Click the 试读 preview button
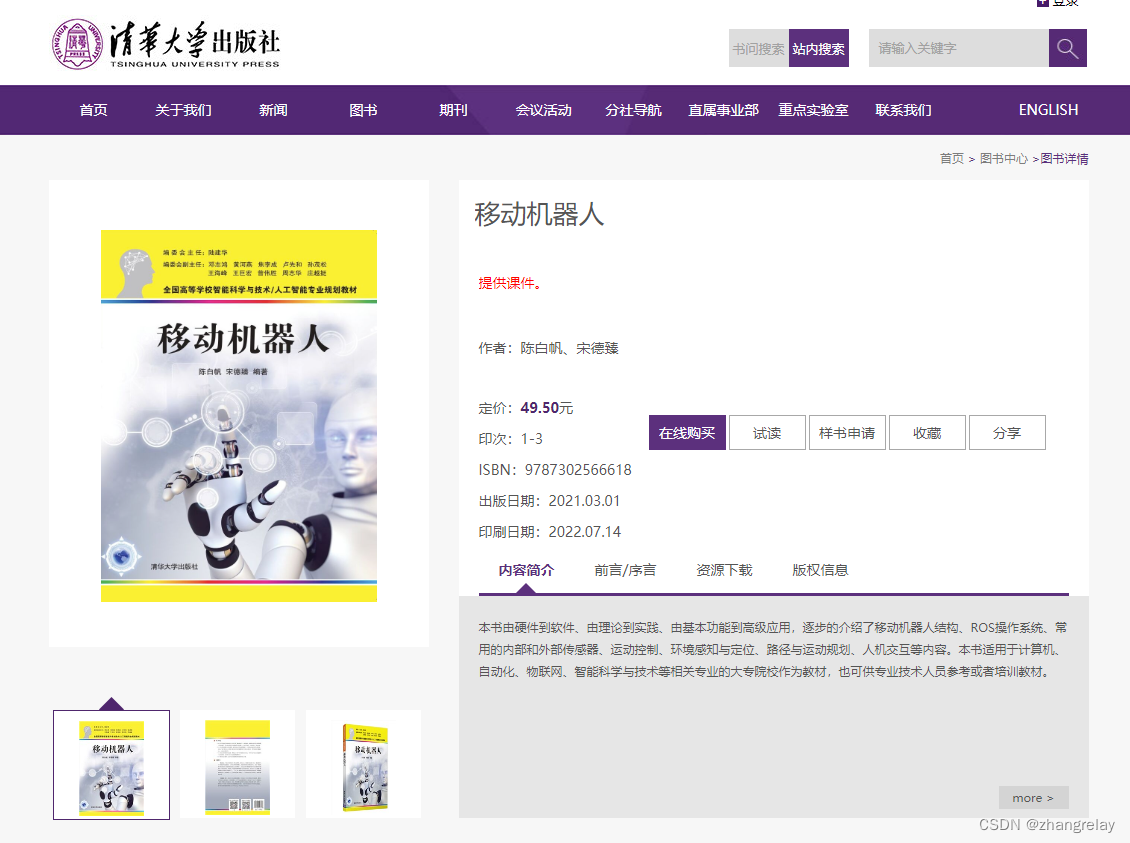The height and width of the screenshot is (843, 1130). click(767, 432)
